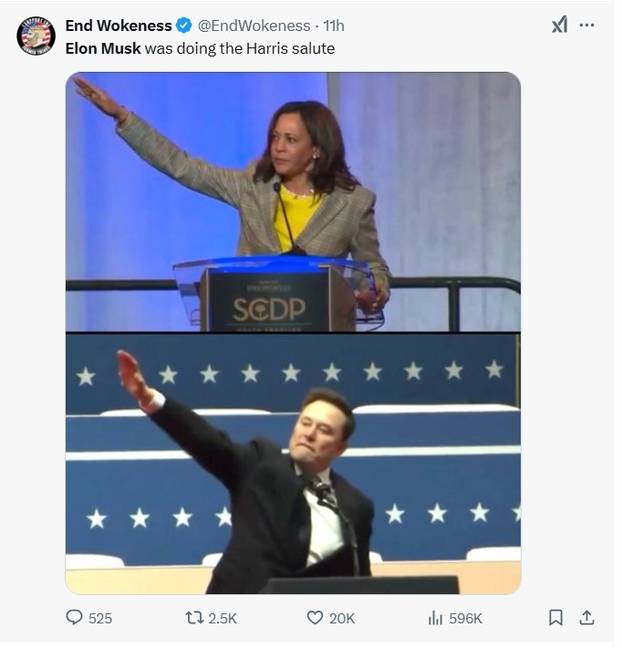The image size is (622, 648).
Task: Repost this tweet using the retweet icon
Action: click(x=194, y=618)
